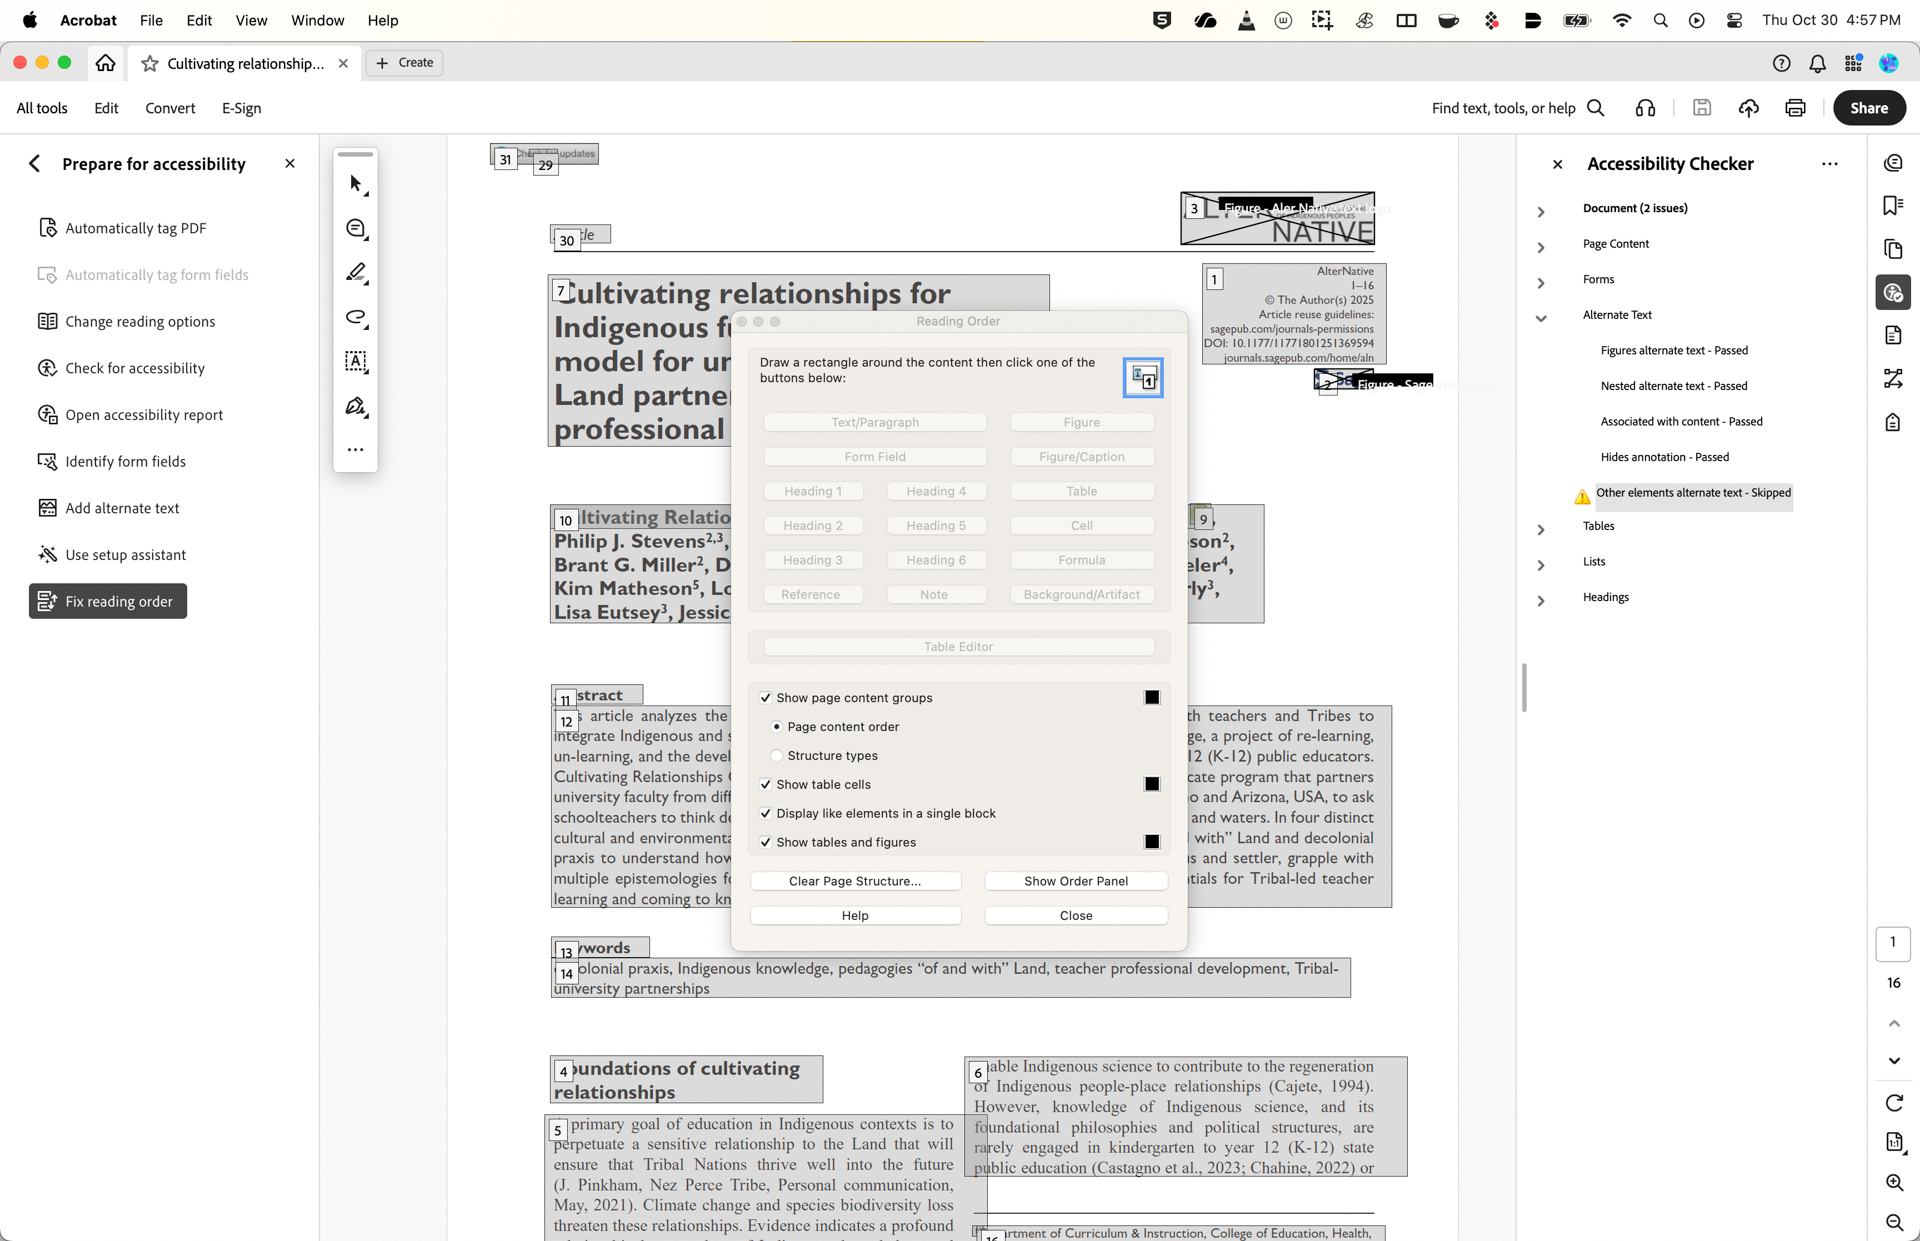This screenshot has width=1920, height=1241.
Task: Zoom in using the magnifier plus icon
Action: (1894, 1182)
